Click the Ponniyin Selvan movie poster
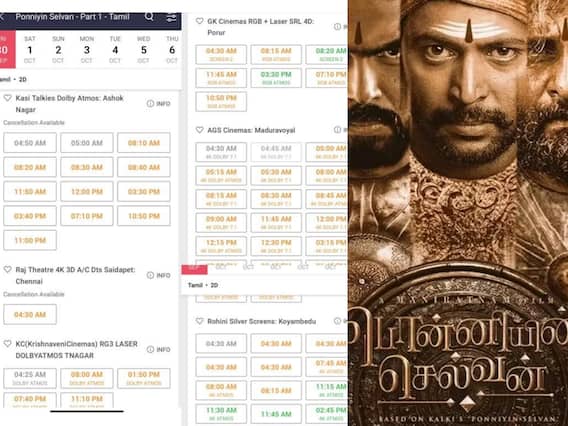568x426 pixels. coord(458,213)
